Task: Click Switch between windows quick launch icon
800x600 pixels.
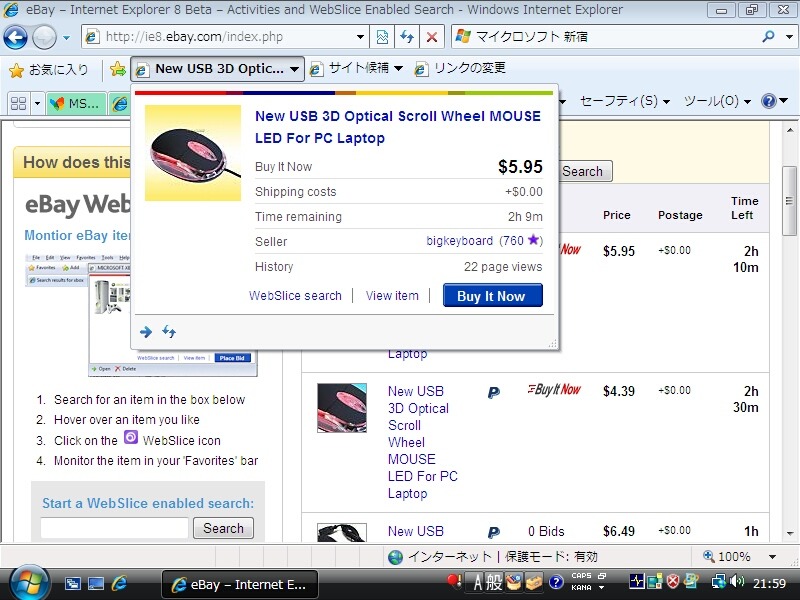Action: coord(72,584)
